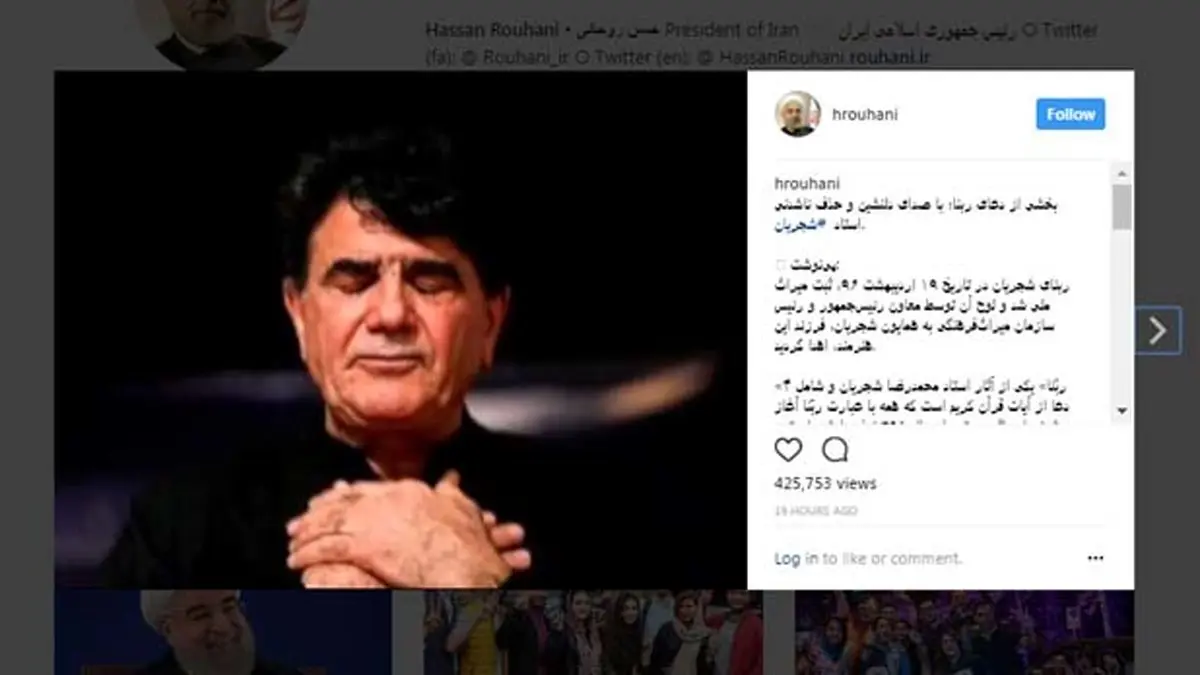Click the main post photo of singer
1200x675 pixels.
[401, 329]
